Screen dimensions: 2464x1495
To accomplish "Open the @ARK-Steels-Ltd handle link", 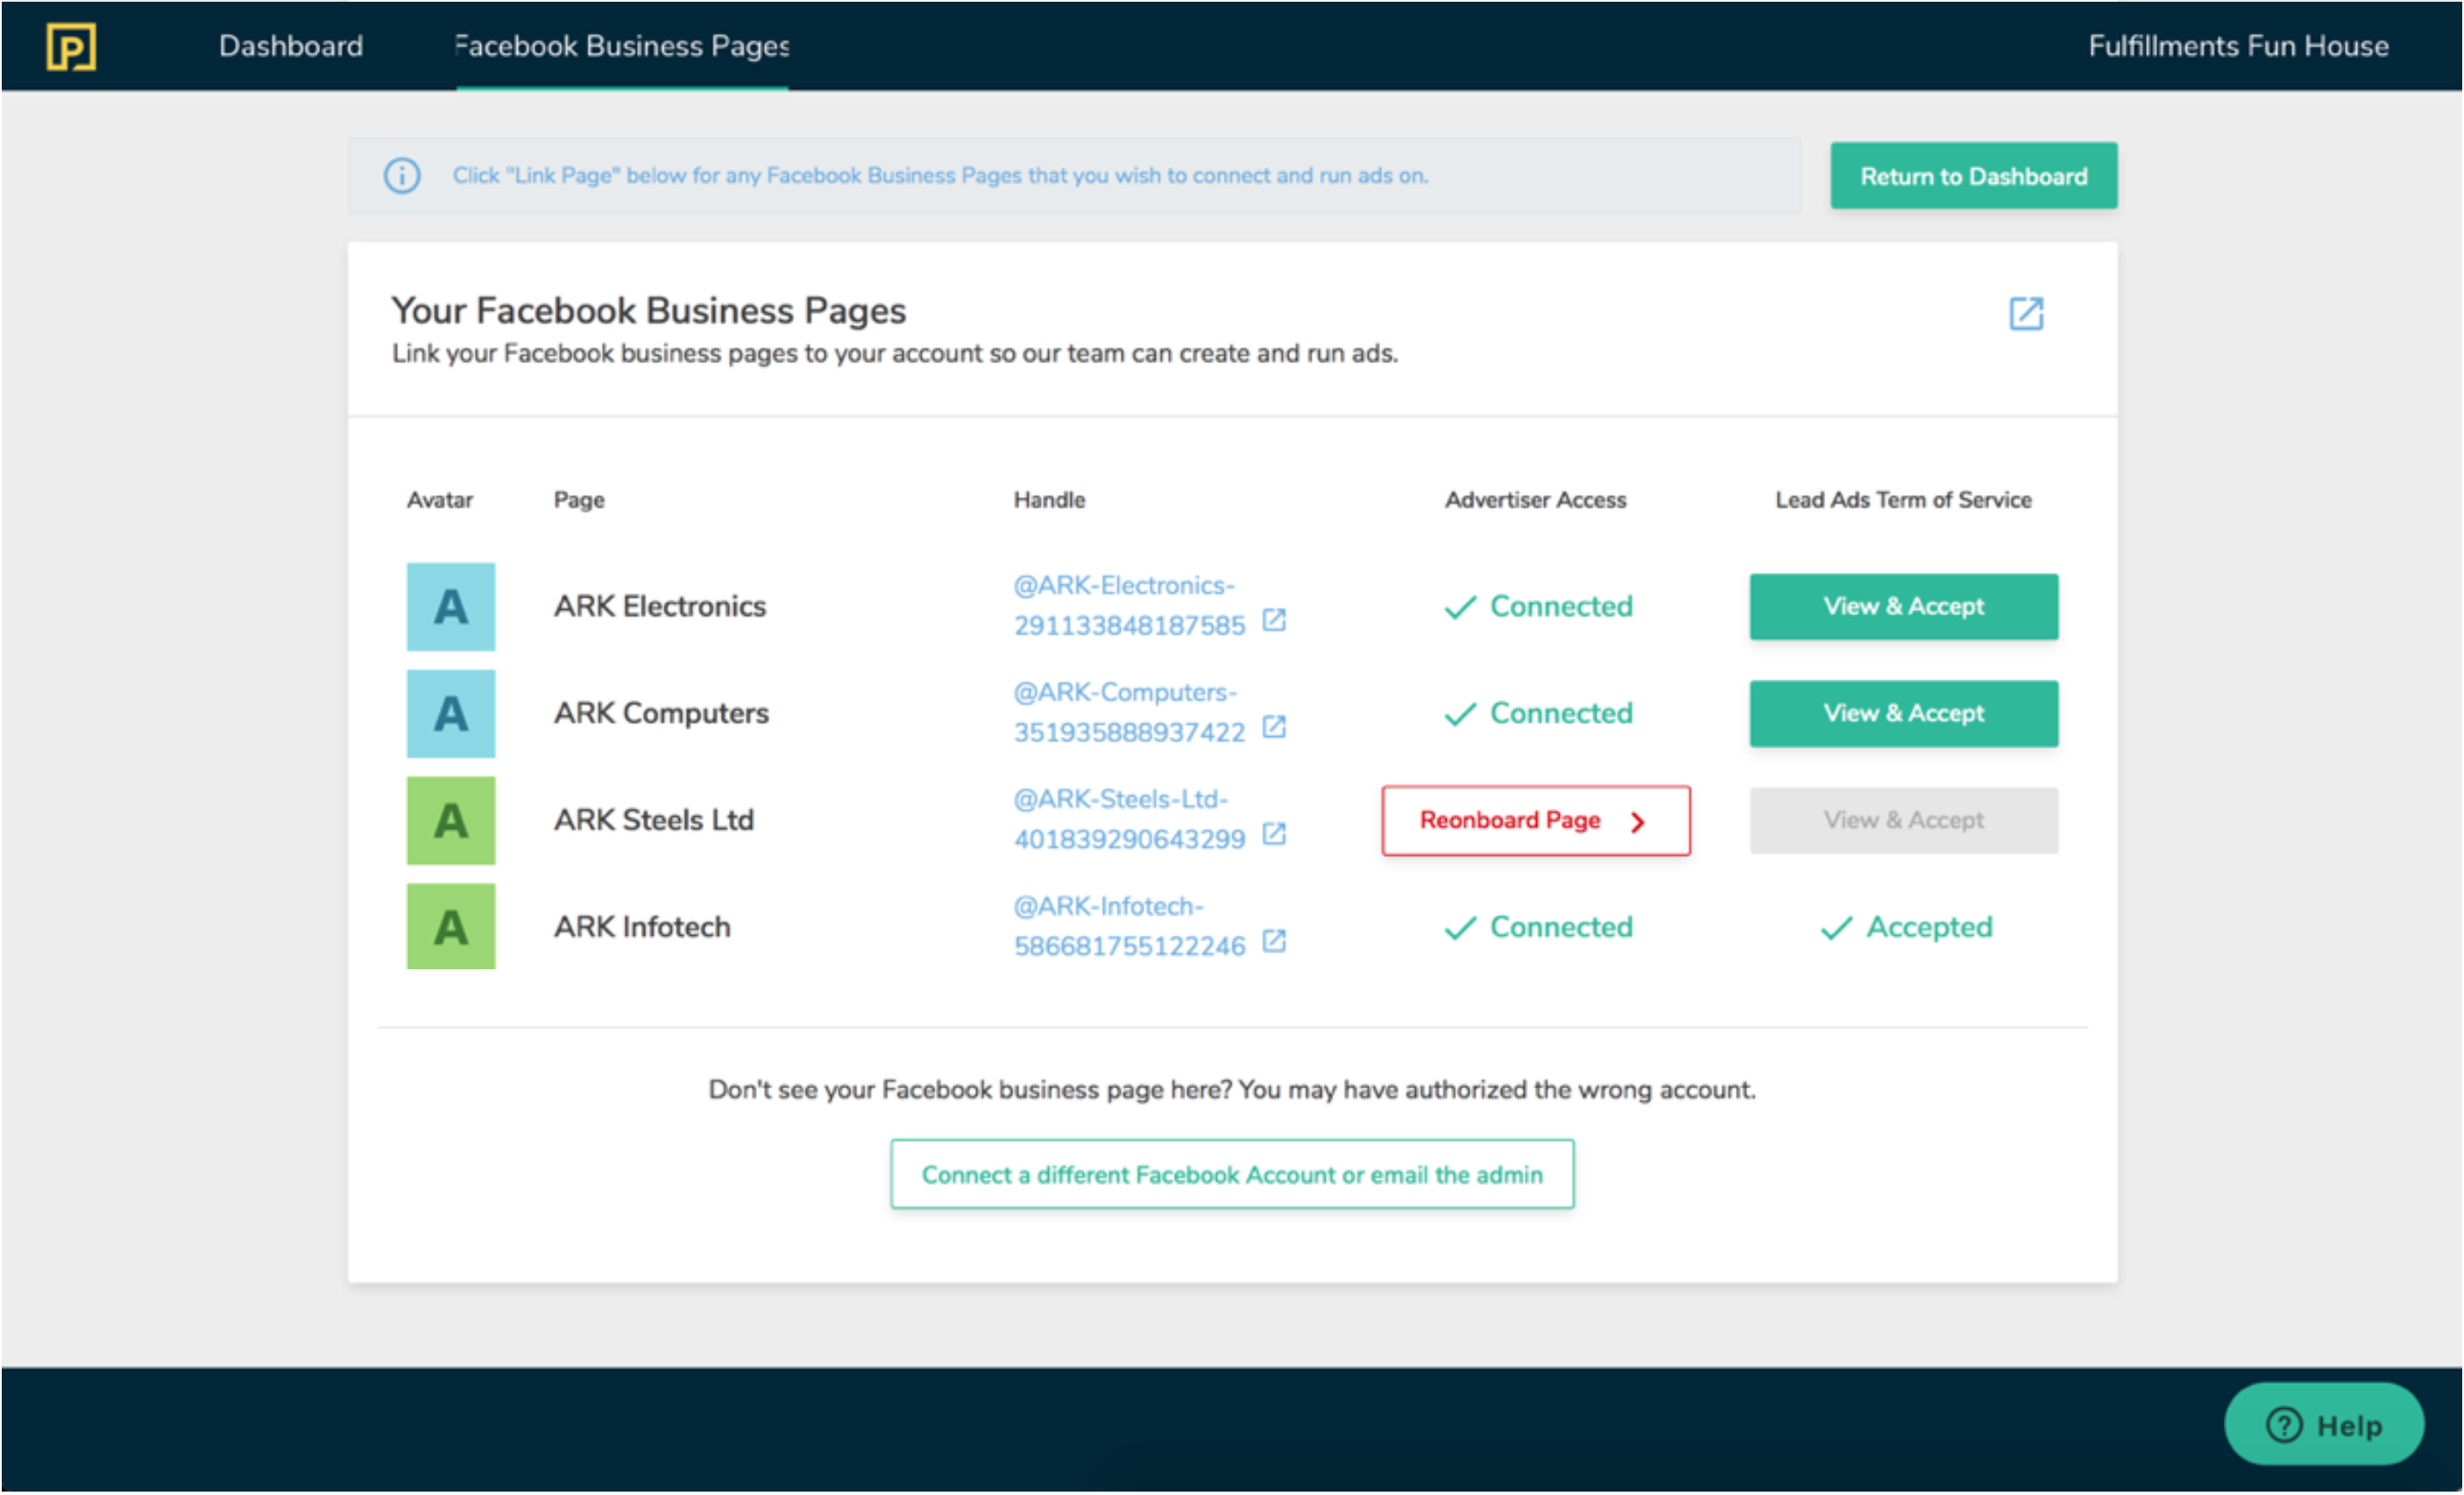I will point(1130,820).
